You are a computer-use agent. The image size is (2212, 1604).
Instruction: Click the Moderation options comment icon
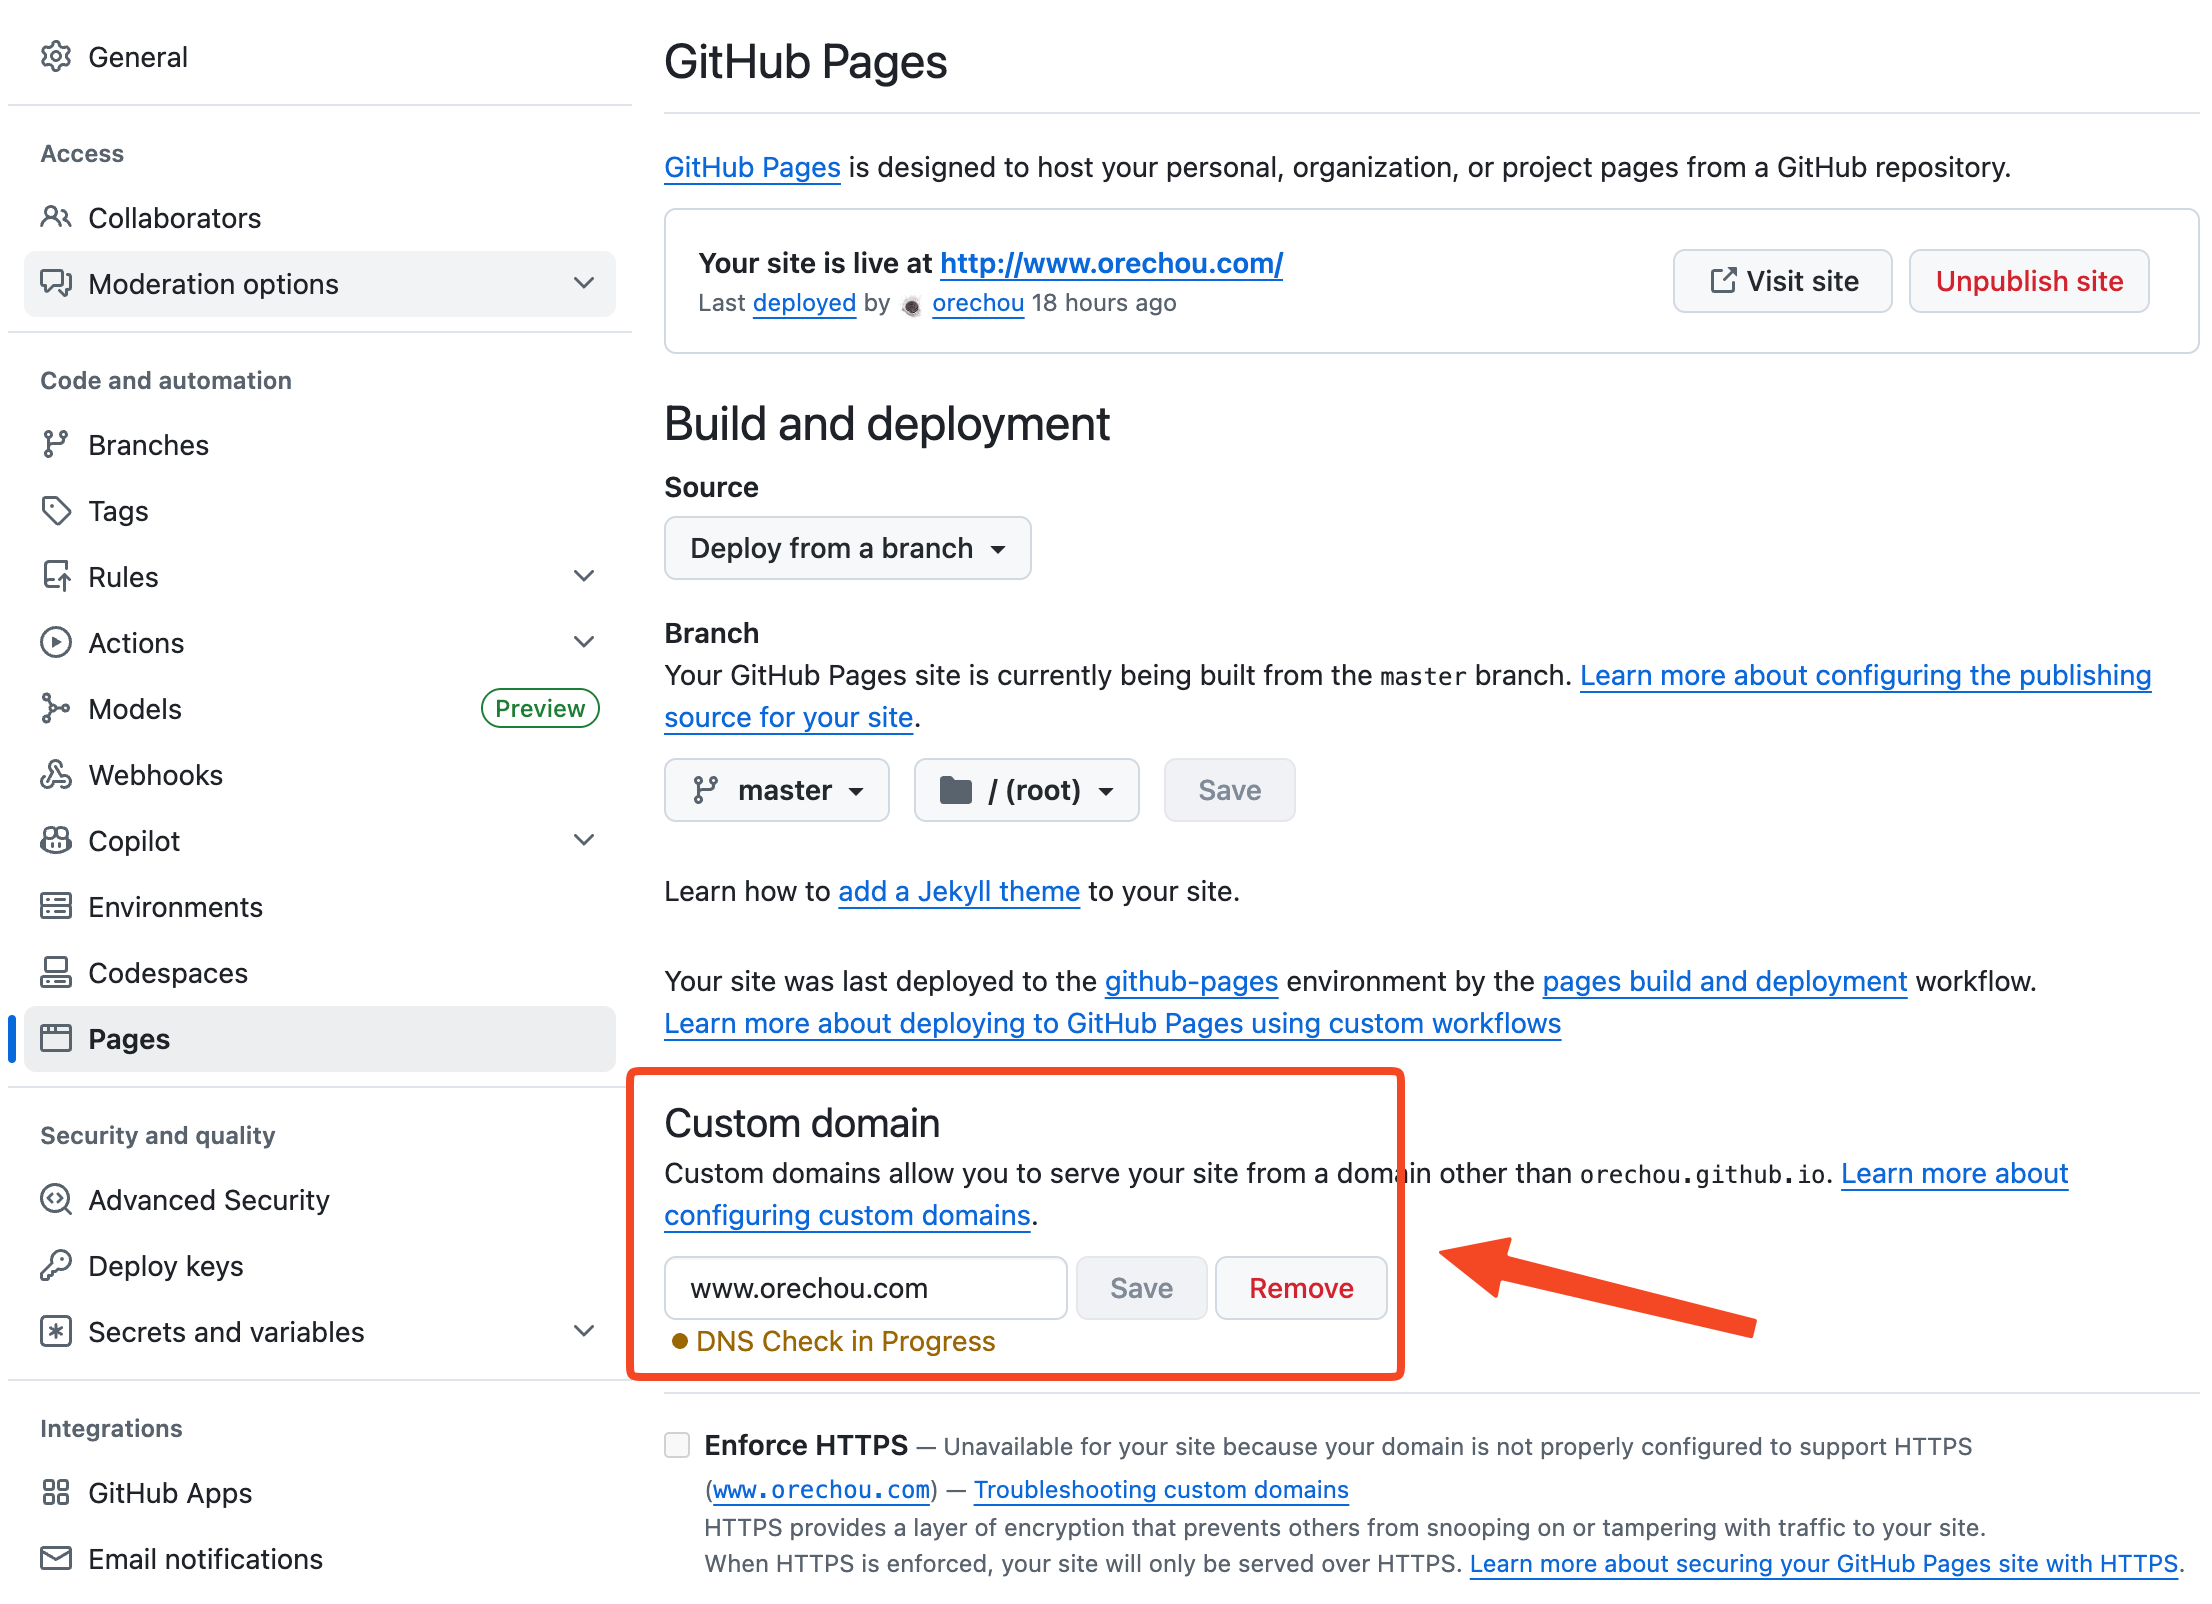pos(56,284)
